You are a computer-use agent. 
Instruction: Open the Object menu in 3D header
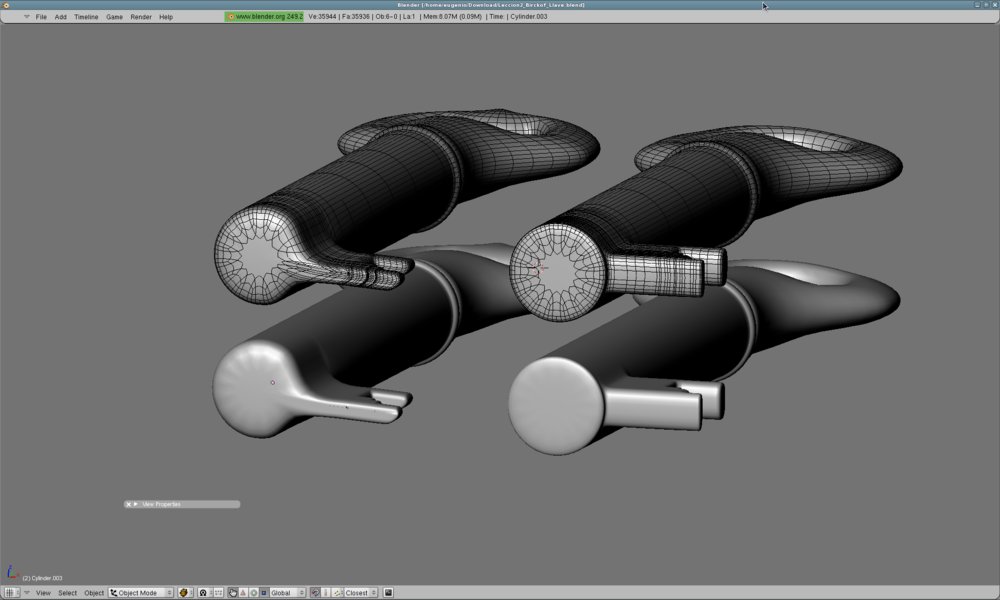[94, 593]
